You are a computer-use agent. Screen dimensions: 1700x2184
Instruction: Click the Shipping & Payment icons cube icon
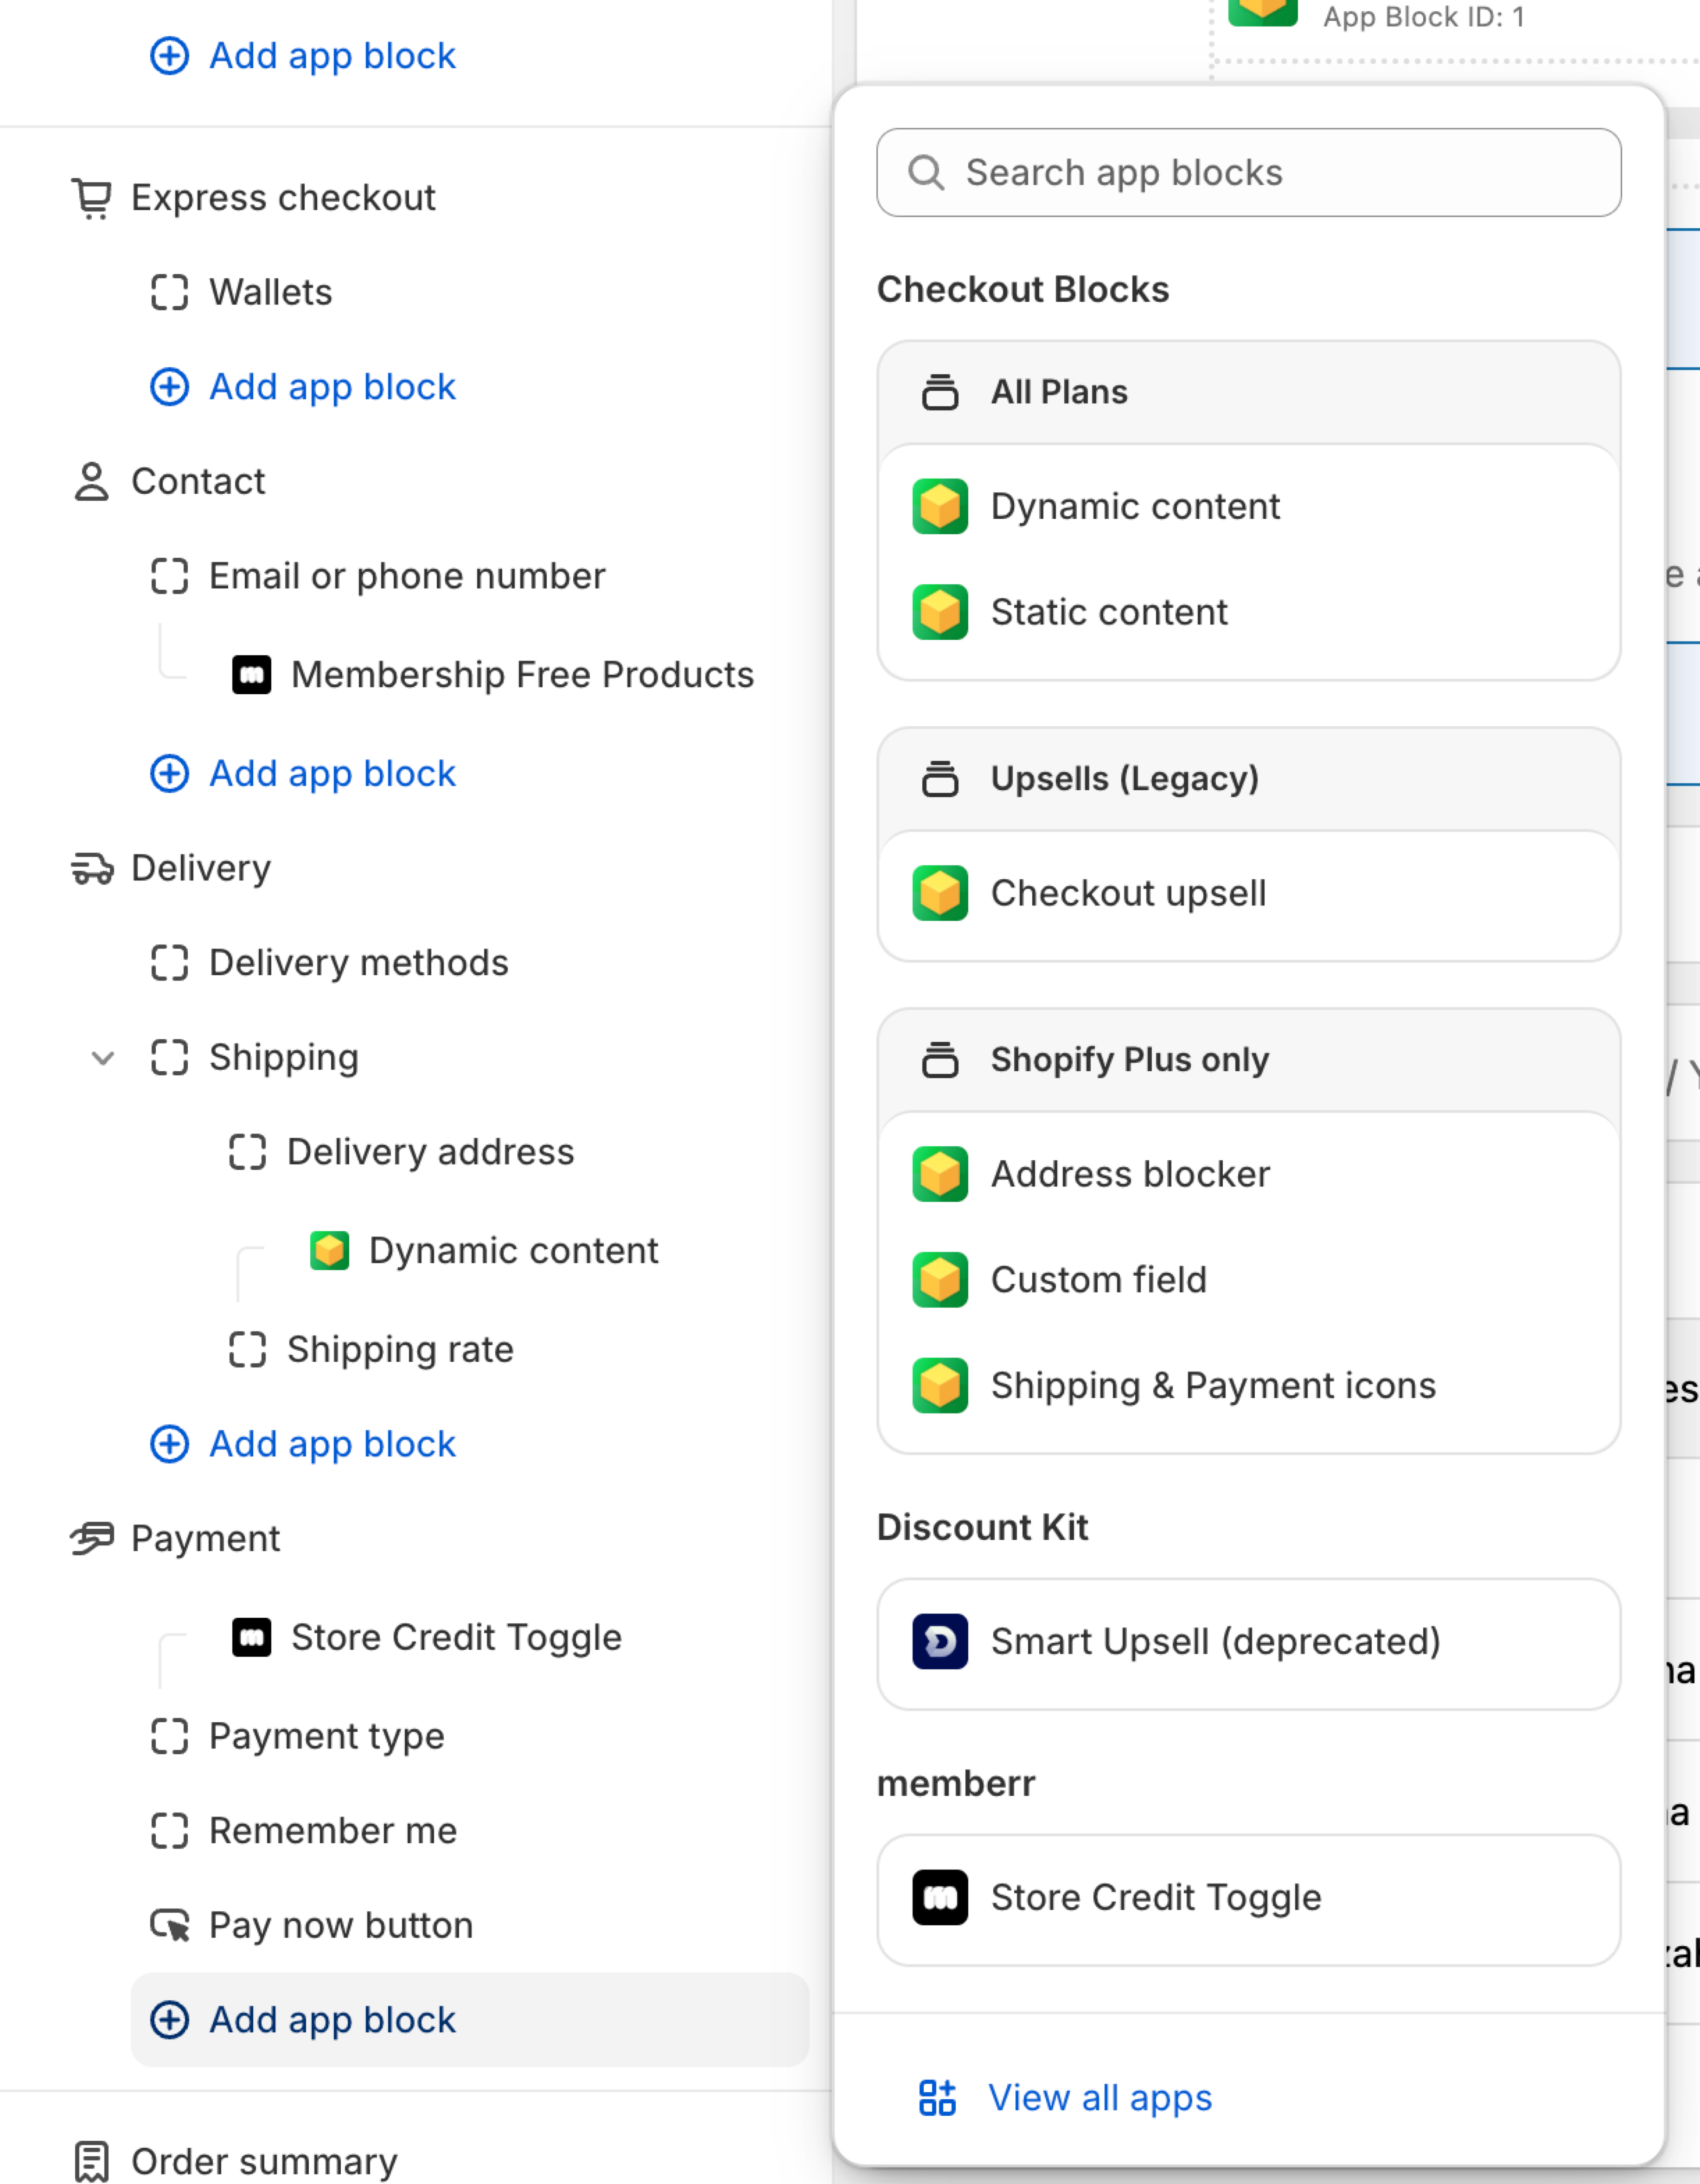940,1386
